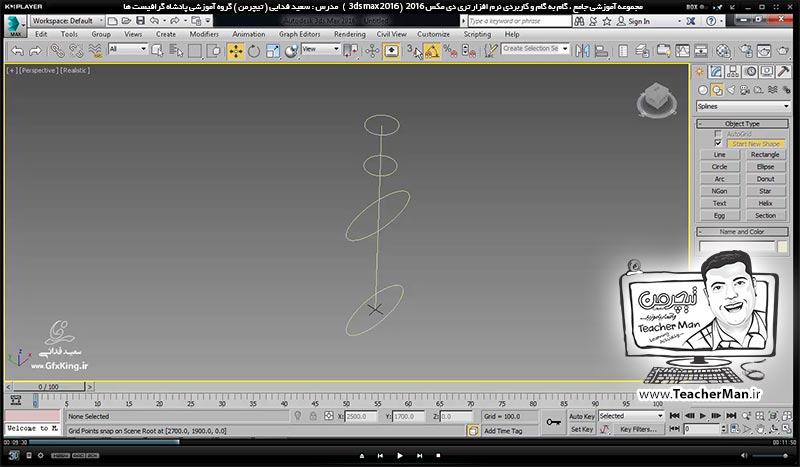The height and width of the screenshot is (467, 800).
Task: Click the Mirror tool icon
Action: click(582, 51)
